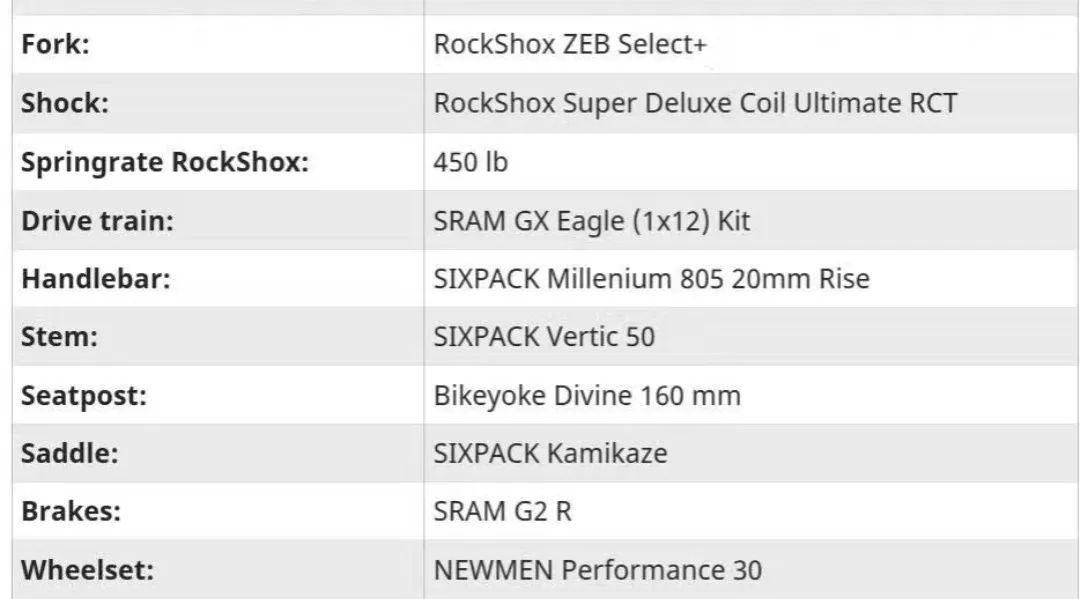
Task: Select the SIXPACK Vertic 50 value
Action: pos(544,337)
